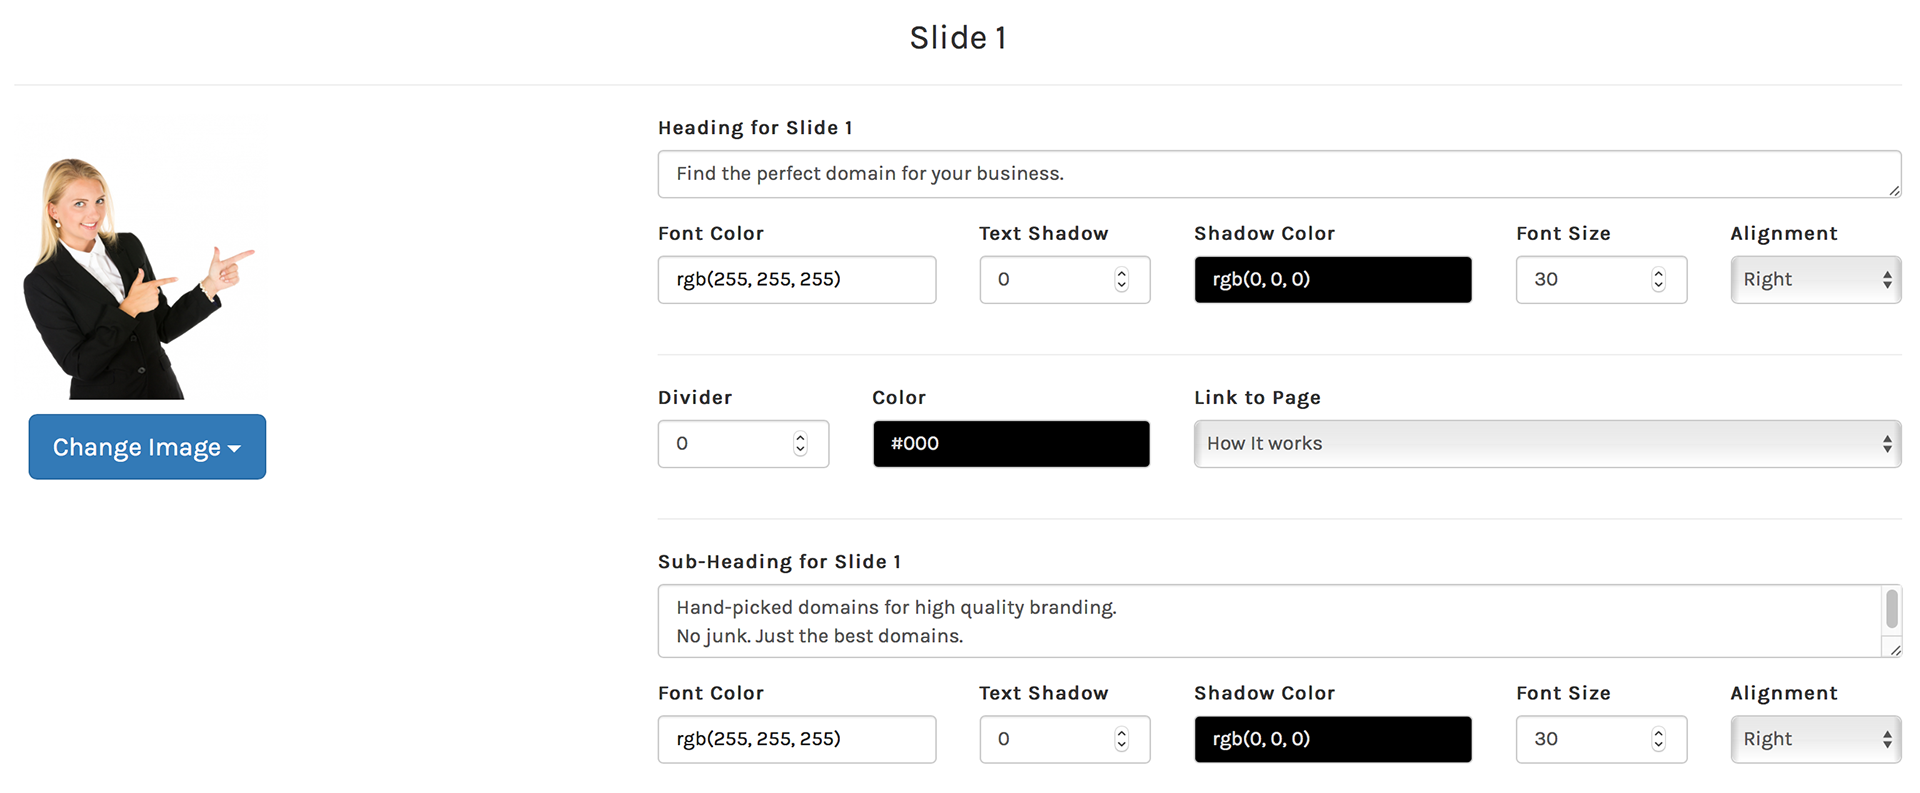Click the Divider number stepper arrows
Viewport: 1920px width, 793px height.
tap(800, 444)
